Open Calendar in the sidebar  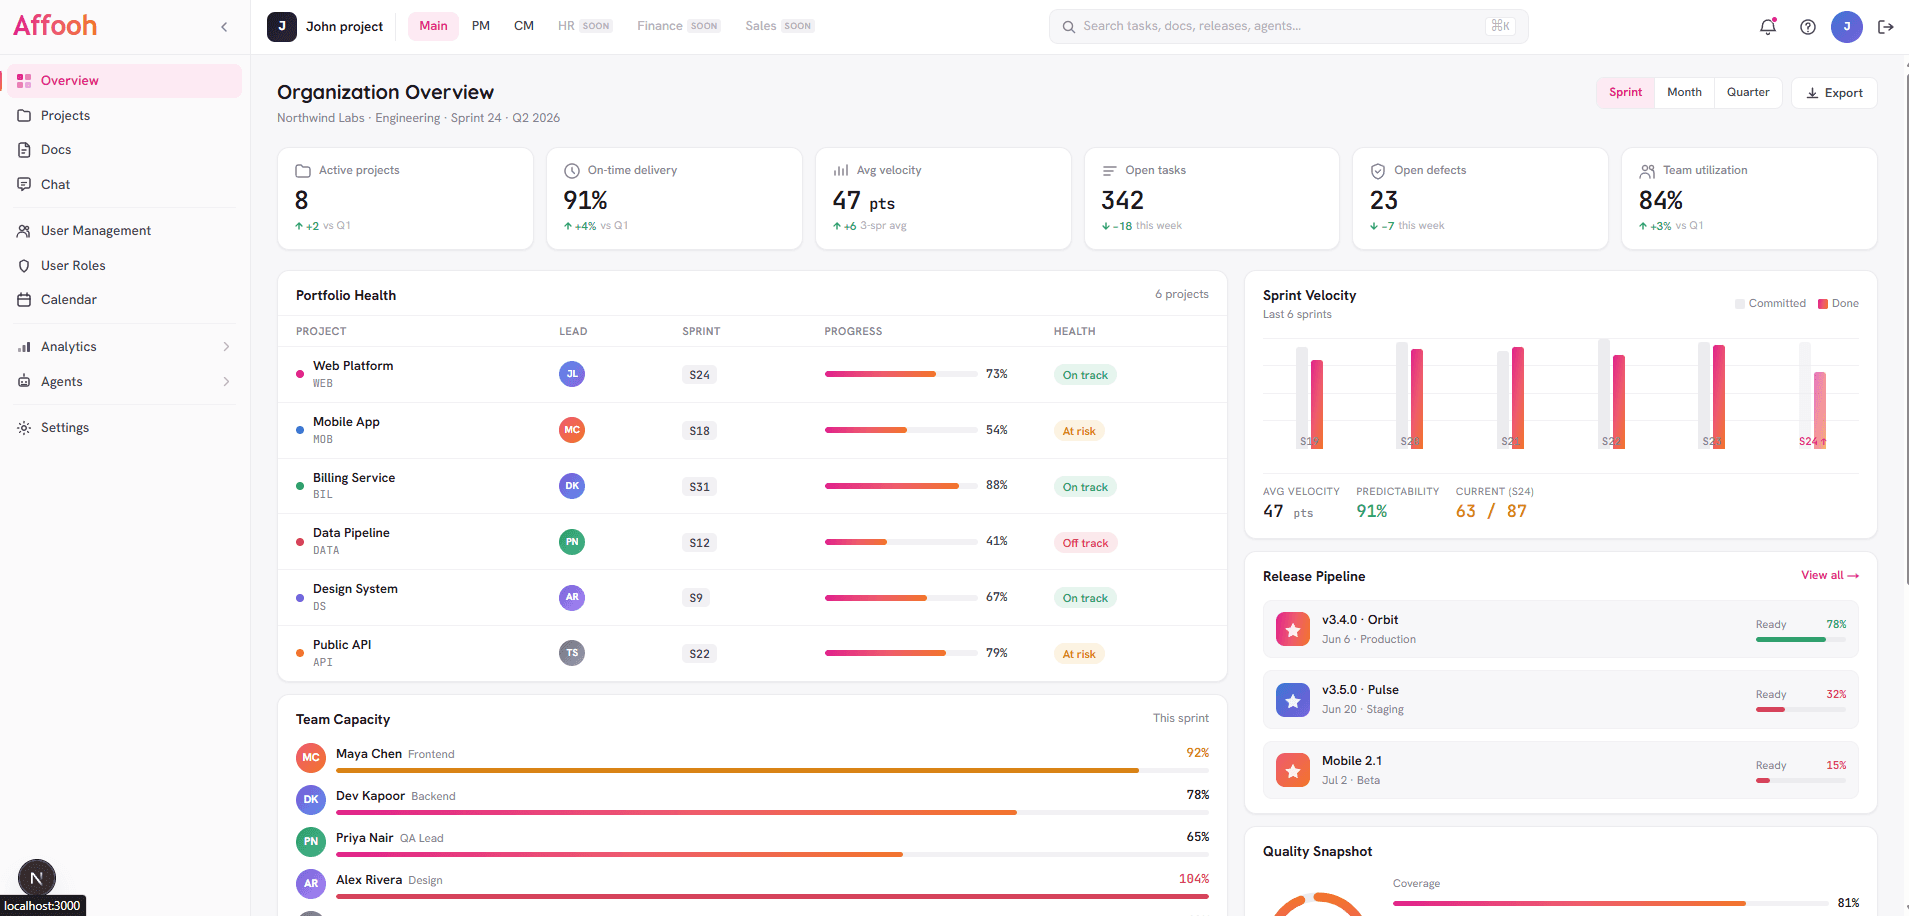[125, 300]
